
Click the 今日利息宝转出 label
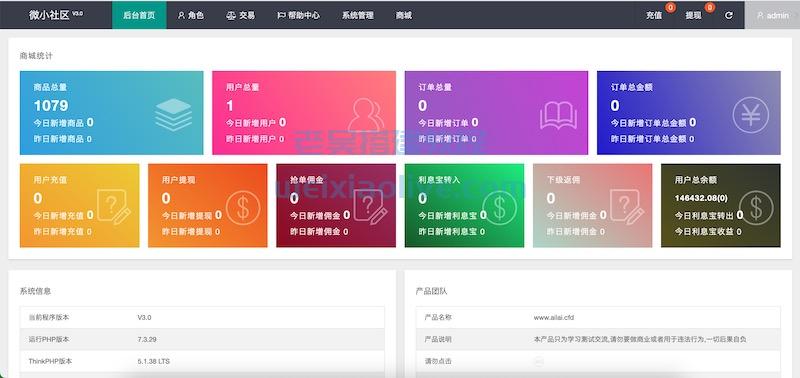click(704, 216)
